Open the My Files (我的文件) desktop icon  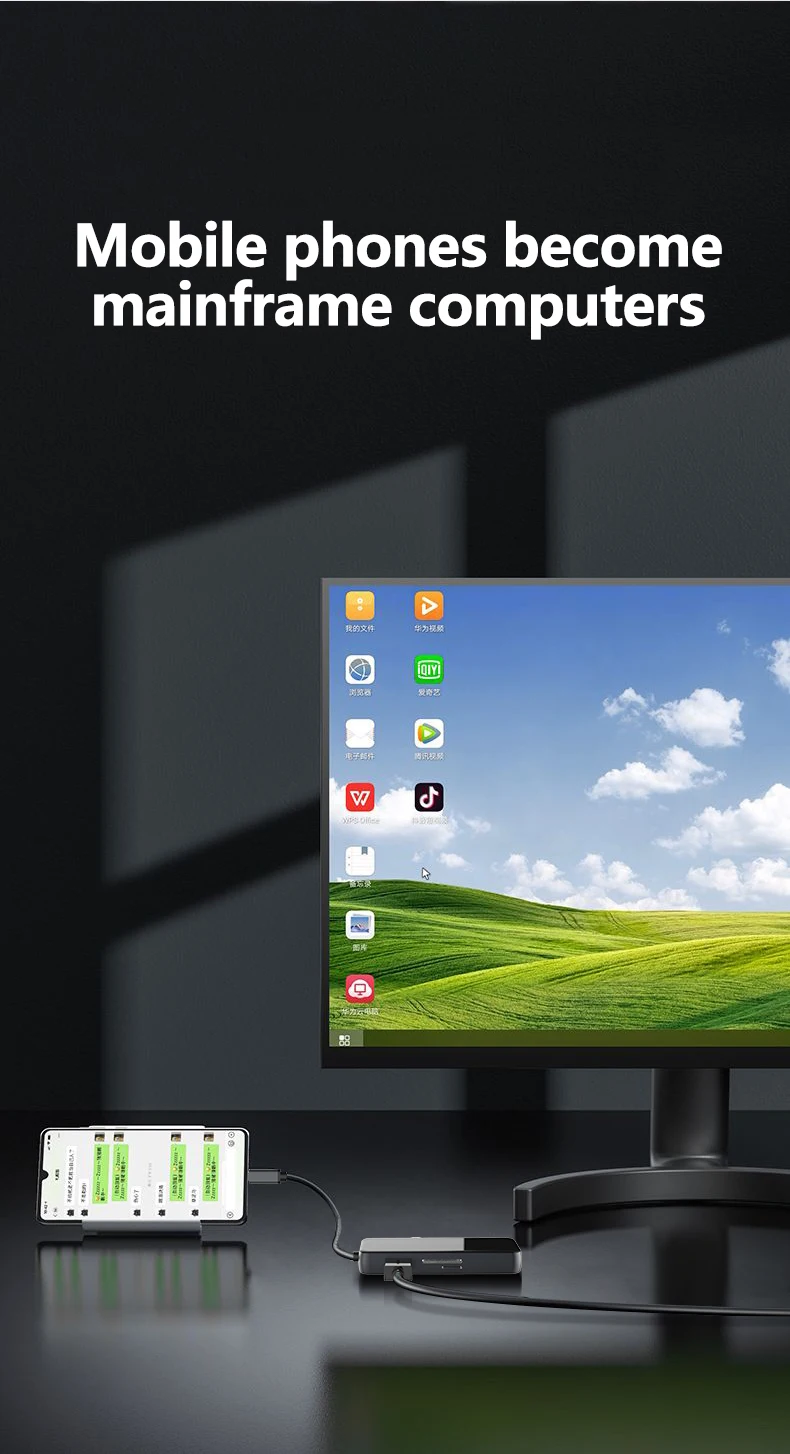click(360, 606)
